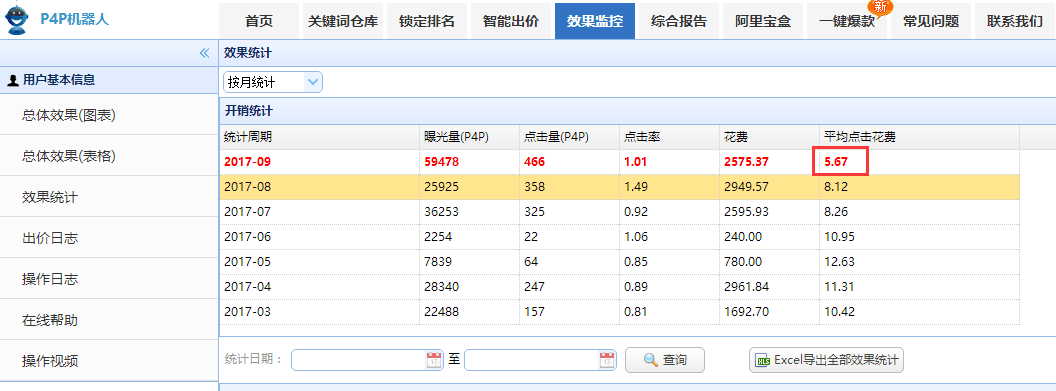Click the 5.67 average click cost

coord(835,162)
